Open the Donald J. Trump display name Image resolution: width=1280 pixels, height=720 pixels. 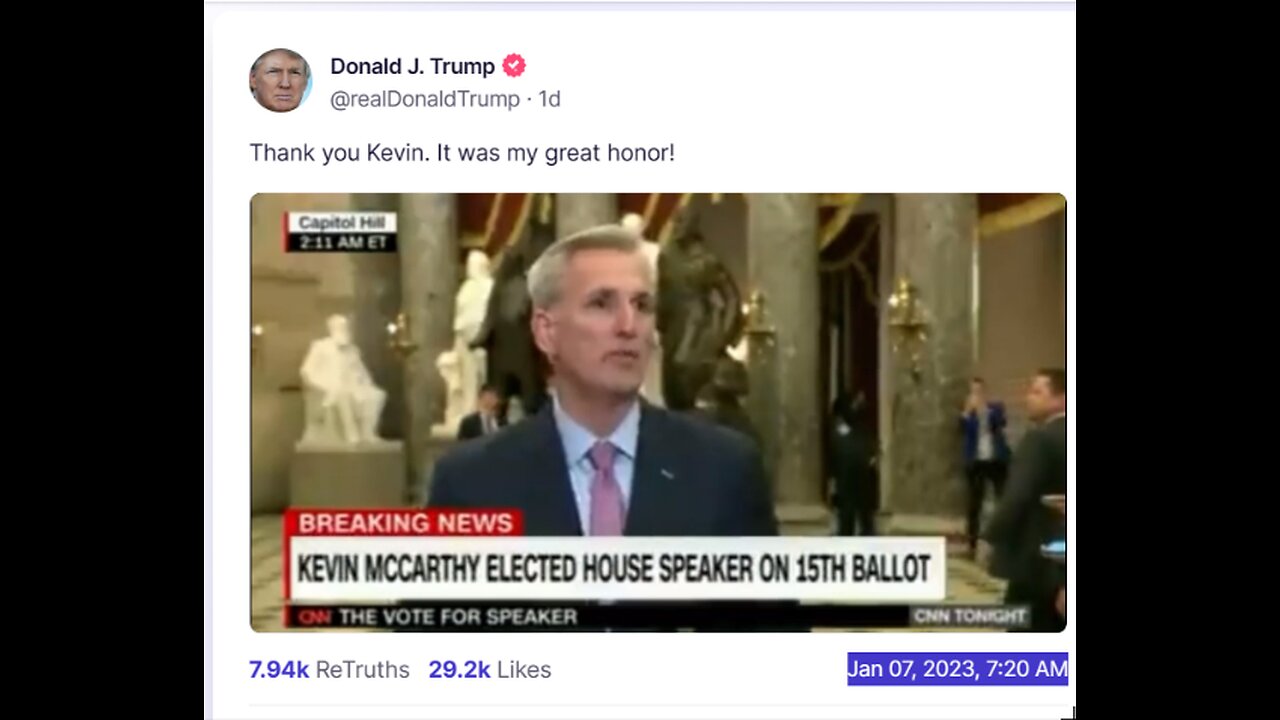[x=413, y=66]
